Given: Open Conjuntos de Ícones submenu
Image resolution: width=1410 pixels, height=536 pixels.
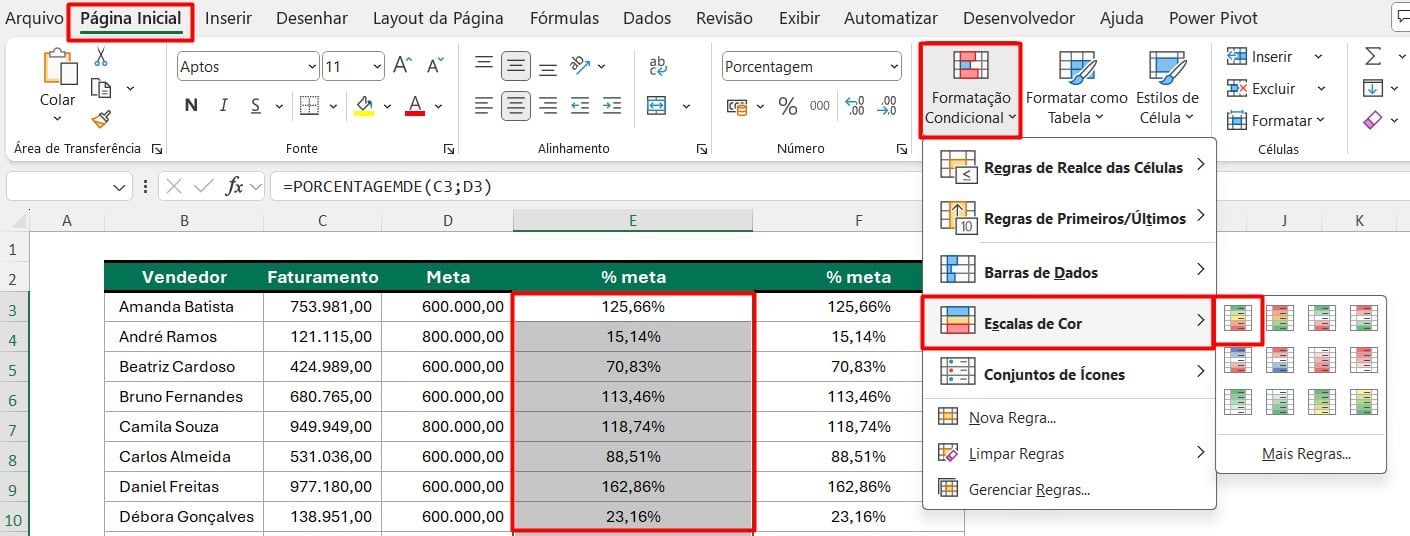Looking at the screenshot, I should tap(1069, 374).
